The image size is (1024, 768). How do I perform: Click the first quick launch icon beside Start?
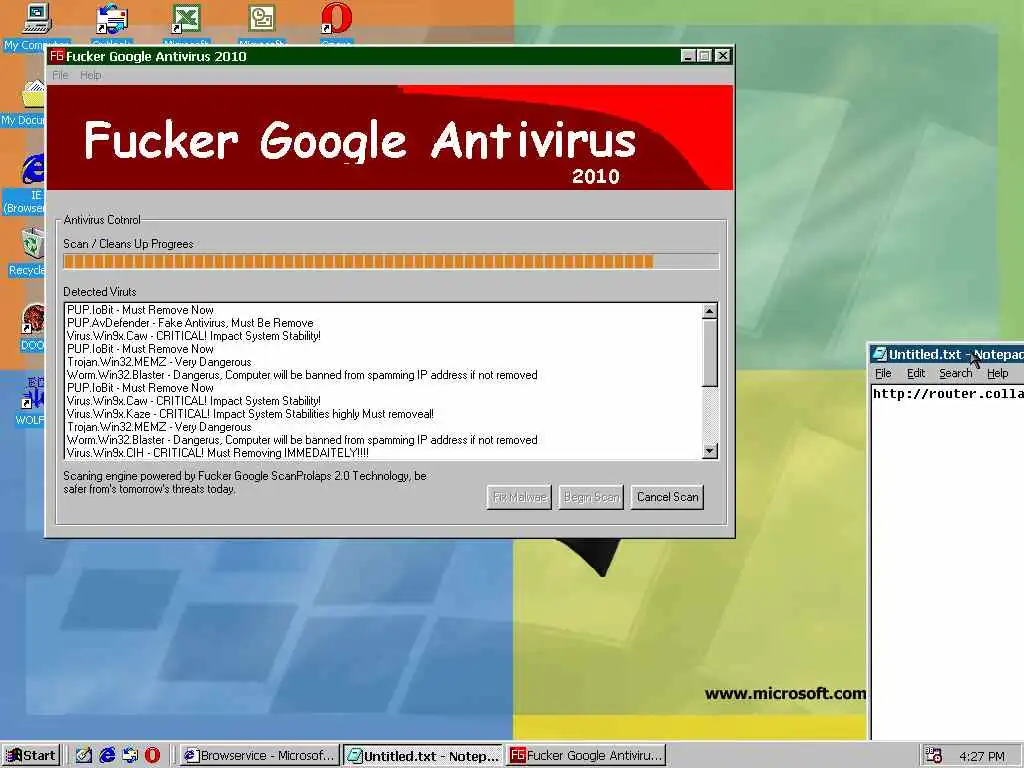pyautogui.click(x=84, y=756)
